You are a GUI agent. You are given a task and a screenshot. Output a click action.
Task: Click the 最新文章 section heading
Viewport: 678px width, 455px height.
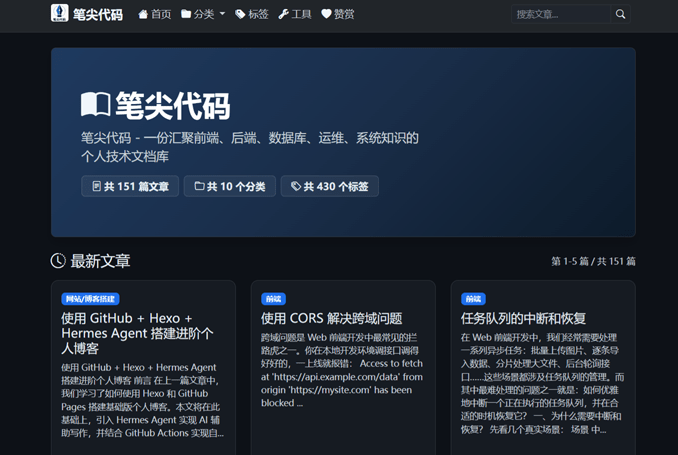coord(100,261)
